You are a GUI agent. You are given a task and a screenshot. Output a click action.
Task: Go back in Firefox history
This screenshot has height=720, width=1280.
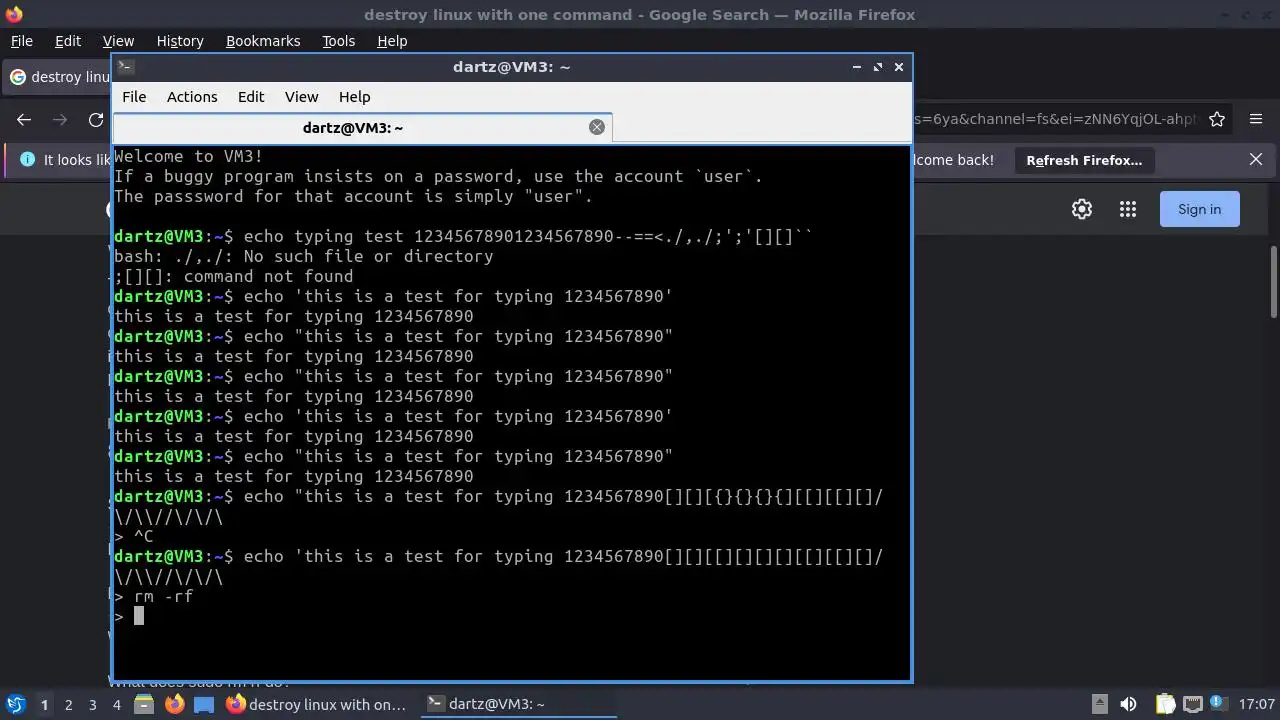(x=24, y=119)
